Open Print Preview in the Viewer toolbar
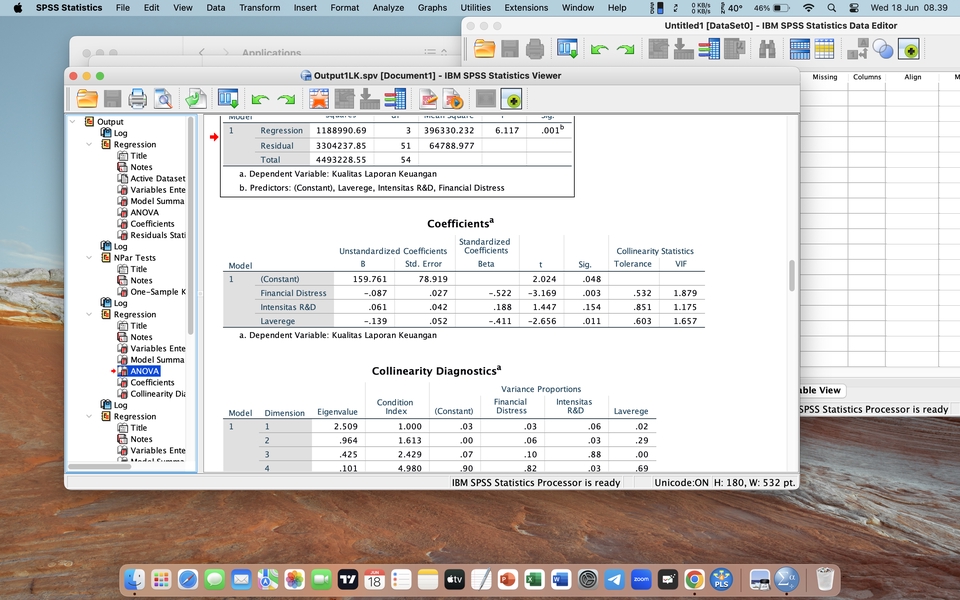Viewport: 960px width, 600px height. [161, 98]
